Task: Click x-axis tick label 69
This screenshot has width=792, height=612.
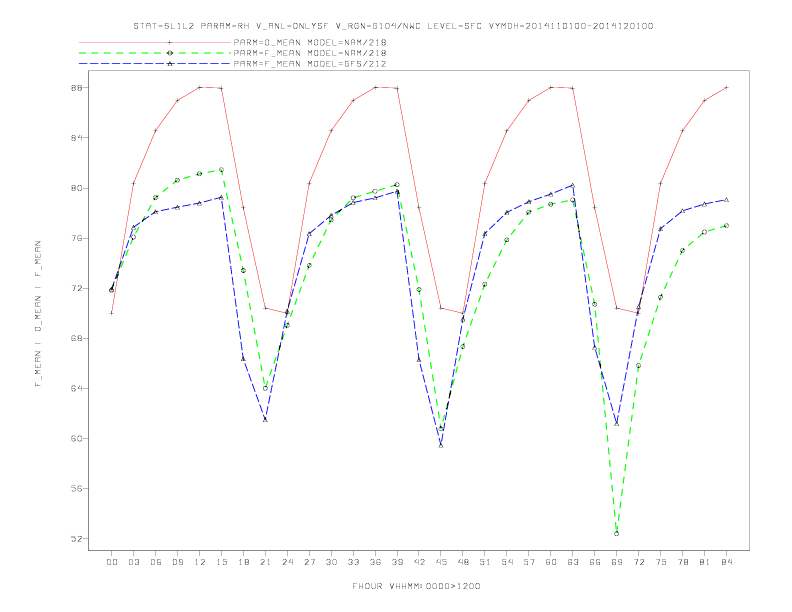Action: coord(617,562)
